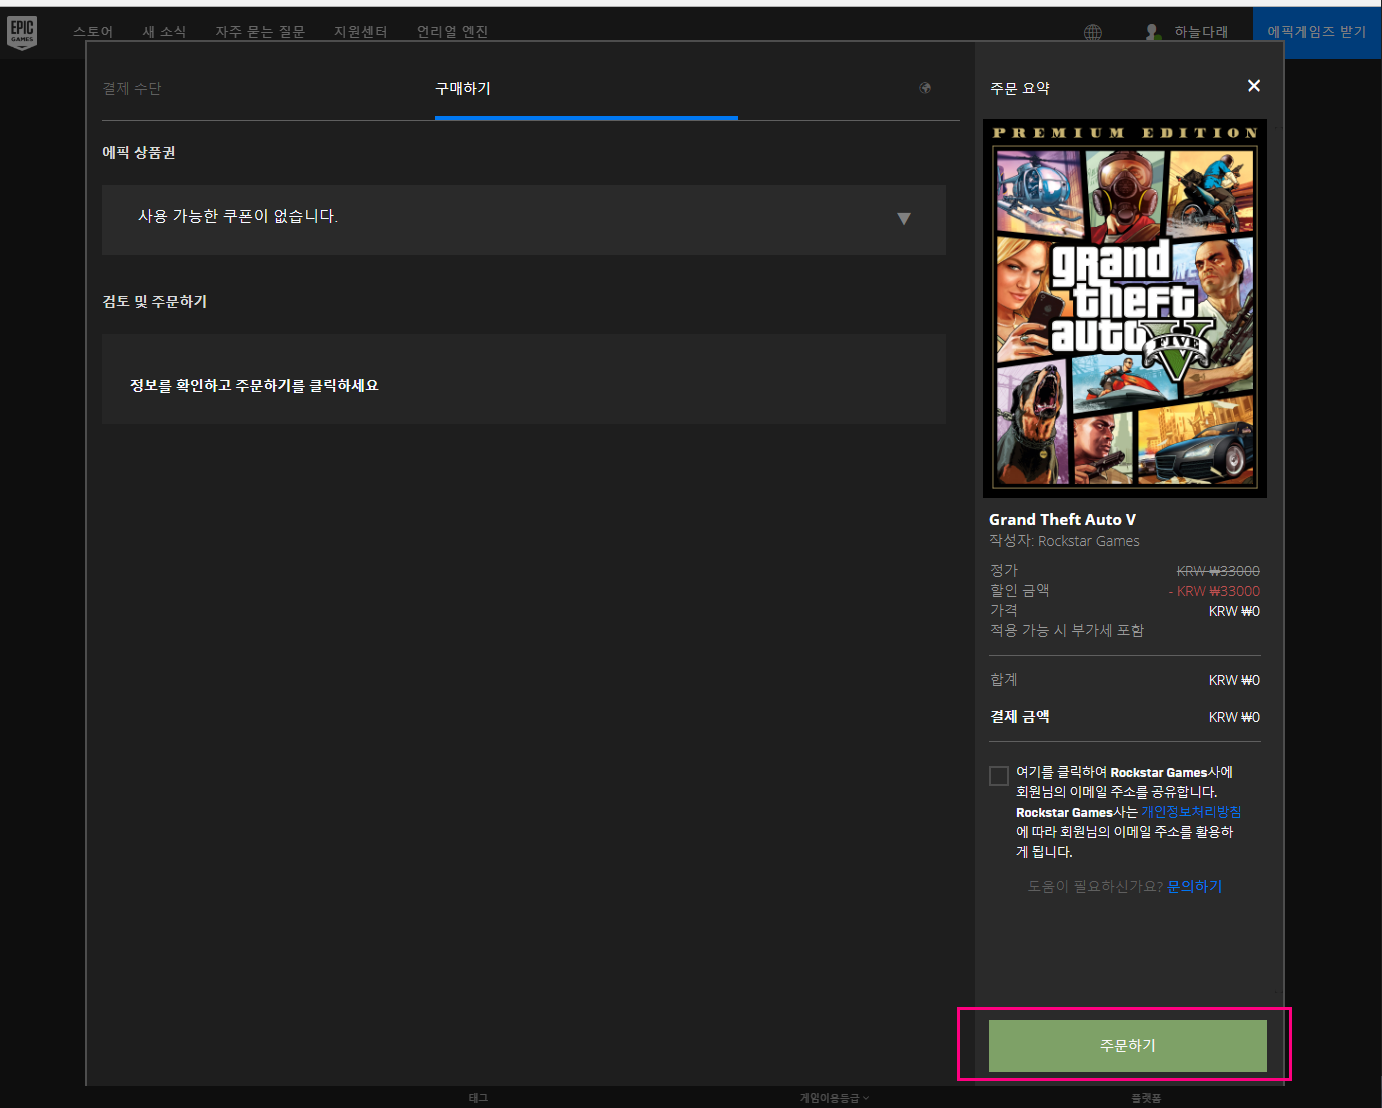Screen dimensions: 1382x1108
Task: Open the 스토어 menu item
Action: point(93,32)
